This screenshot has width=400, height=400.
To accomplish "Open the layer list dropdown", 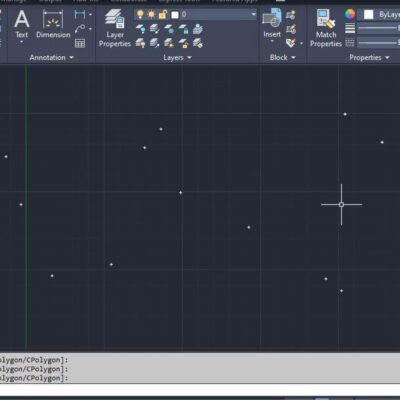I will pyautogui.click(x=253, y=14).
